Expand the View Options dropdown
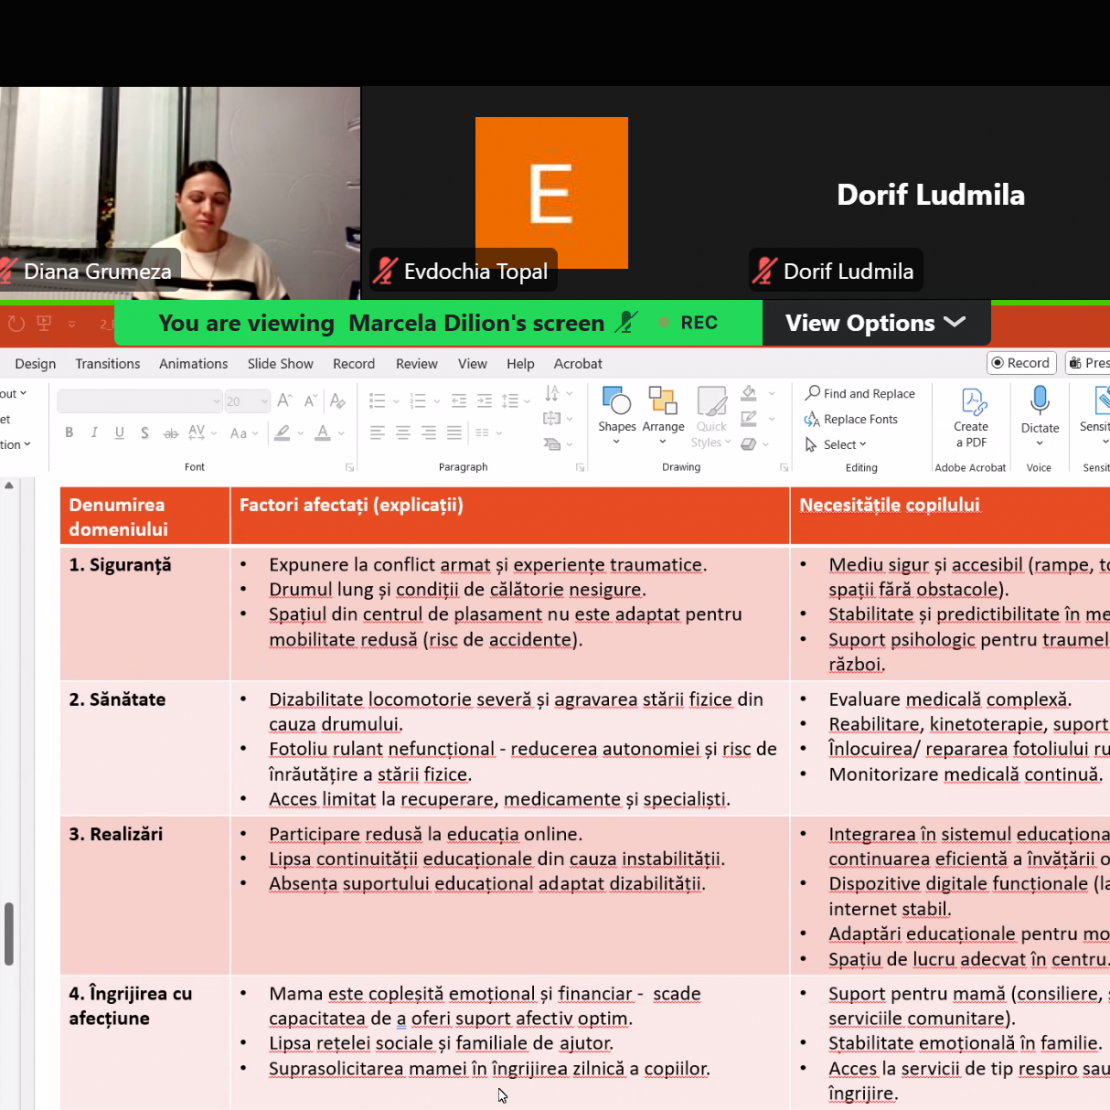 click(x=875, y=323)
